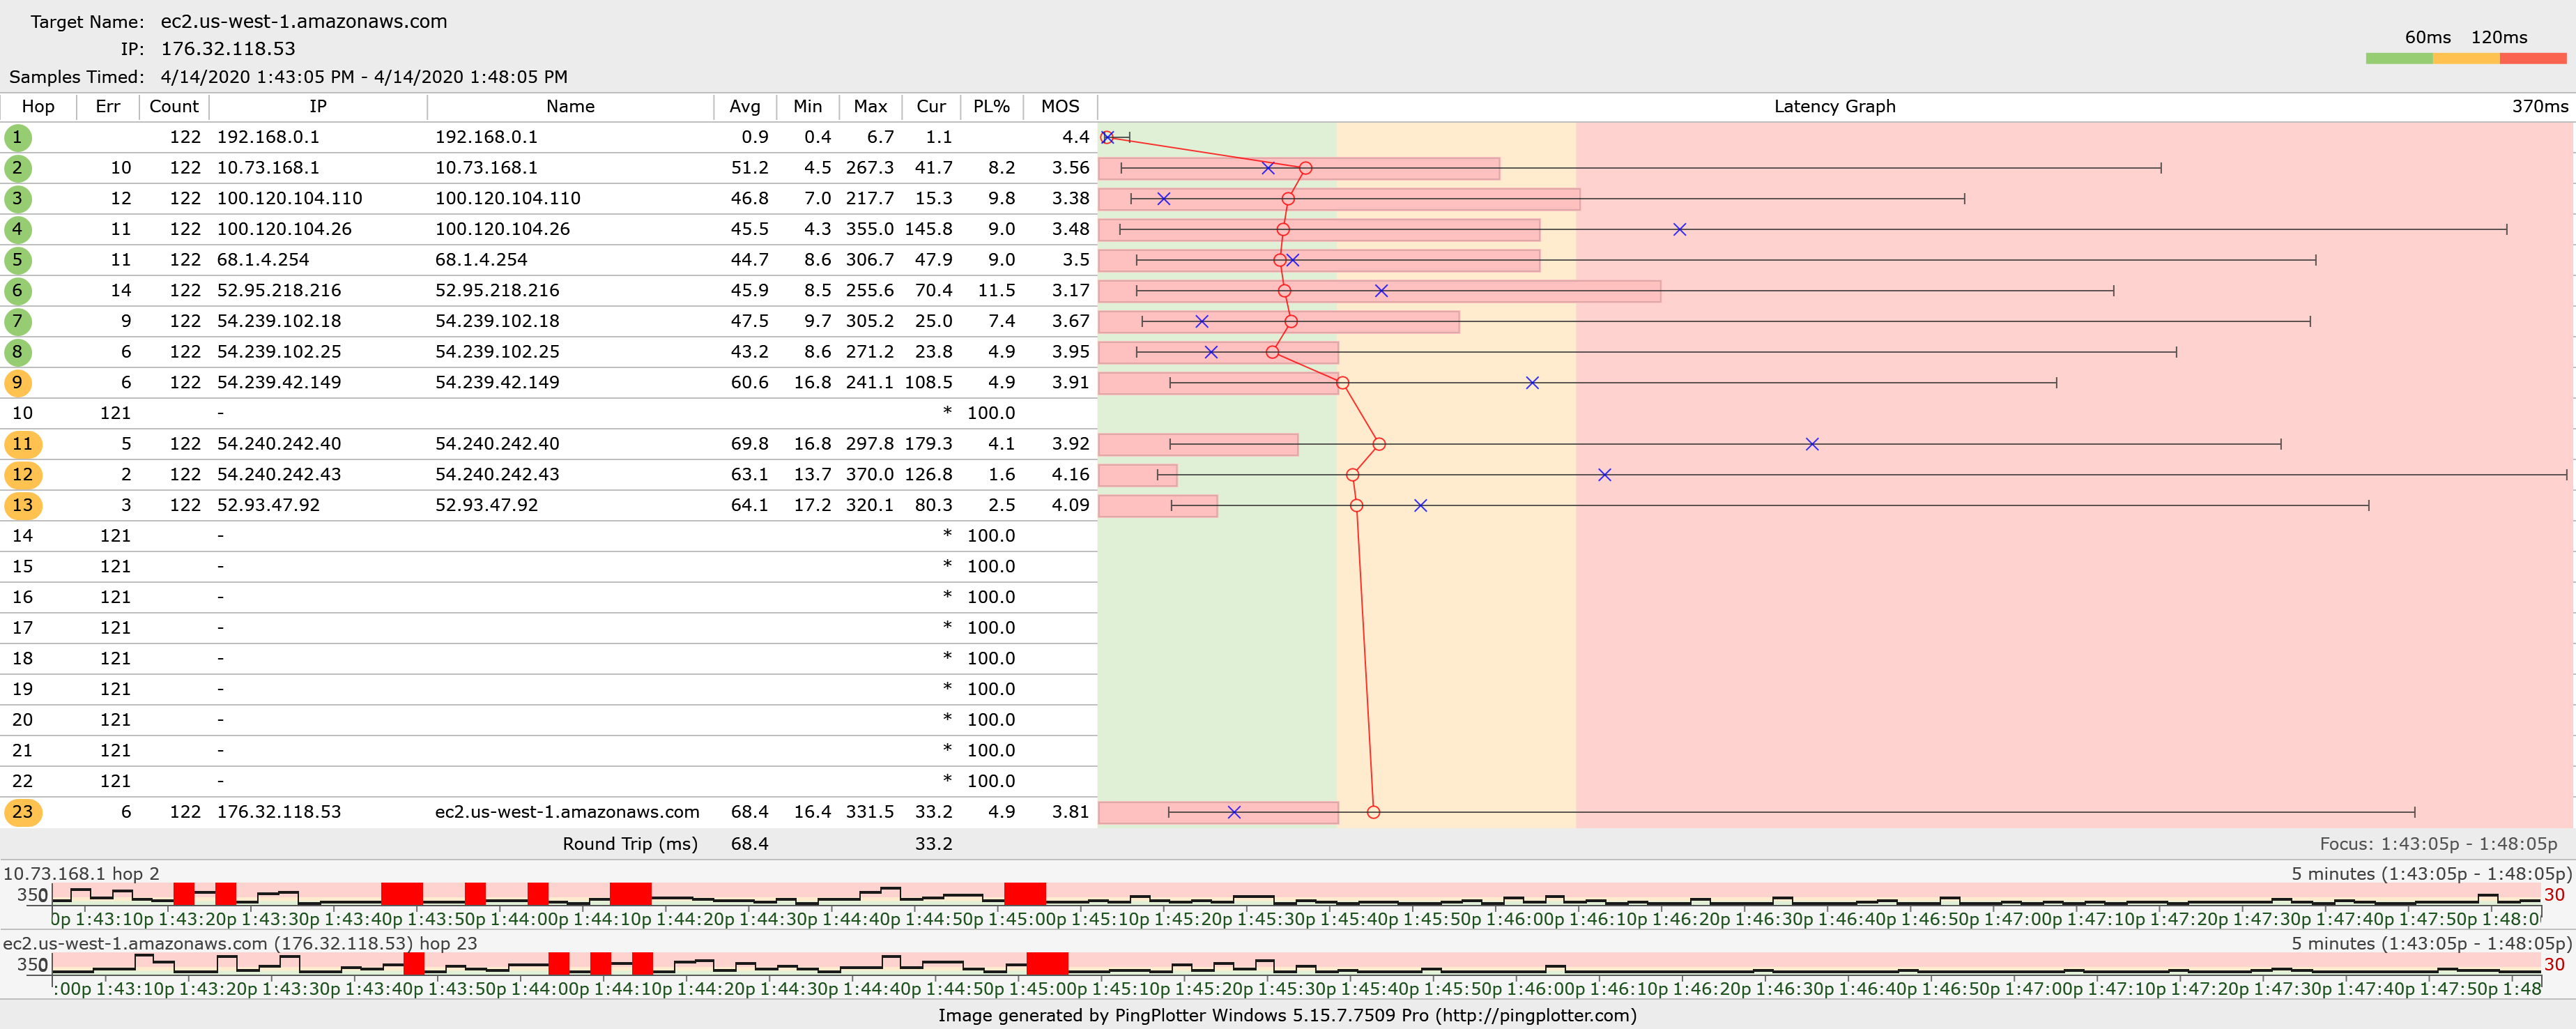Image resolution: width=2576 pixels, height=1029 pixels.
Task: Click the orange 120ms legend swatch
Action: pos(2466,59)
